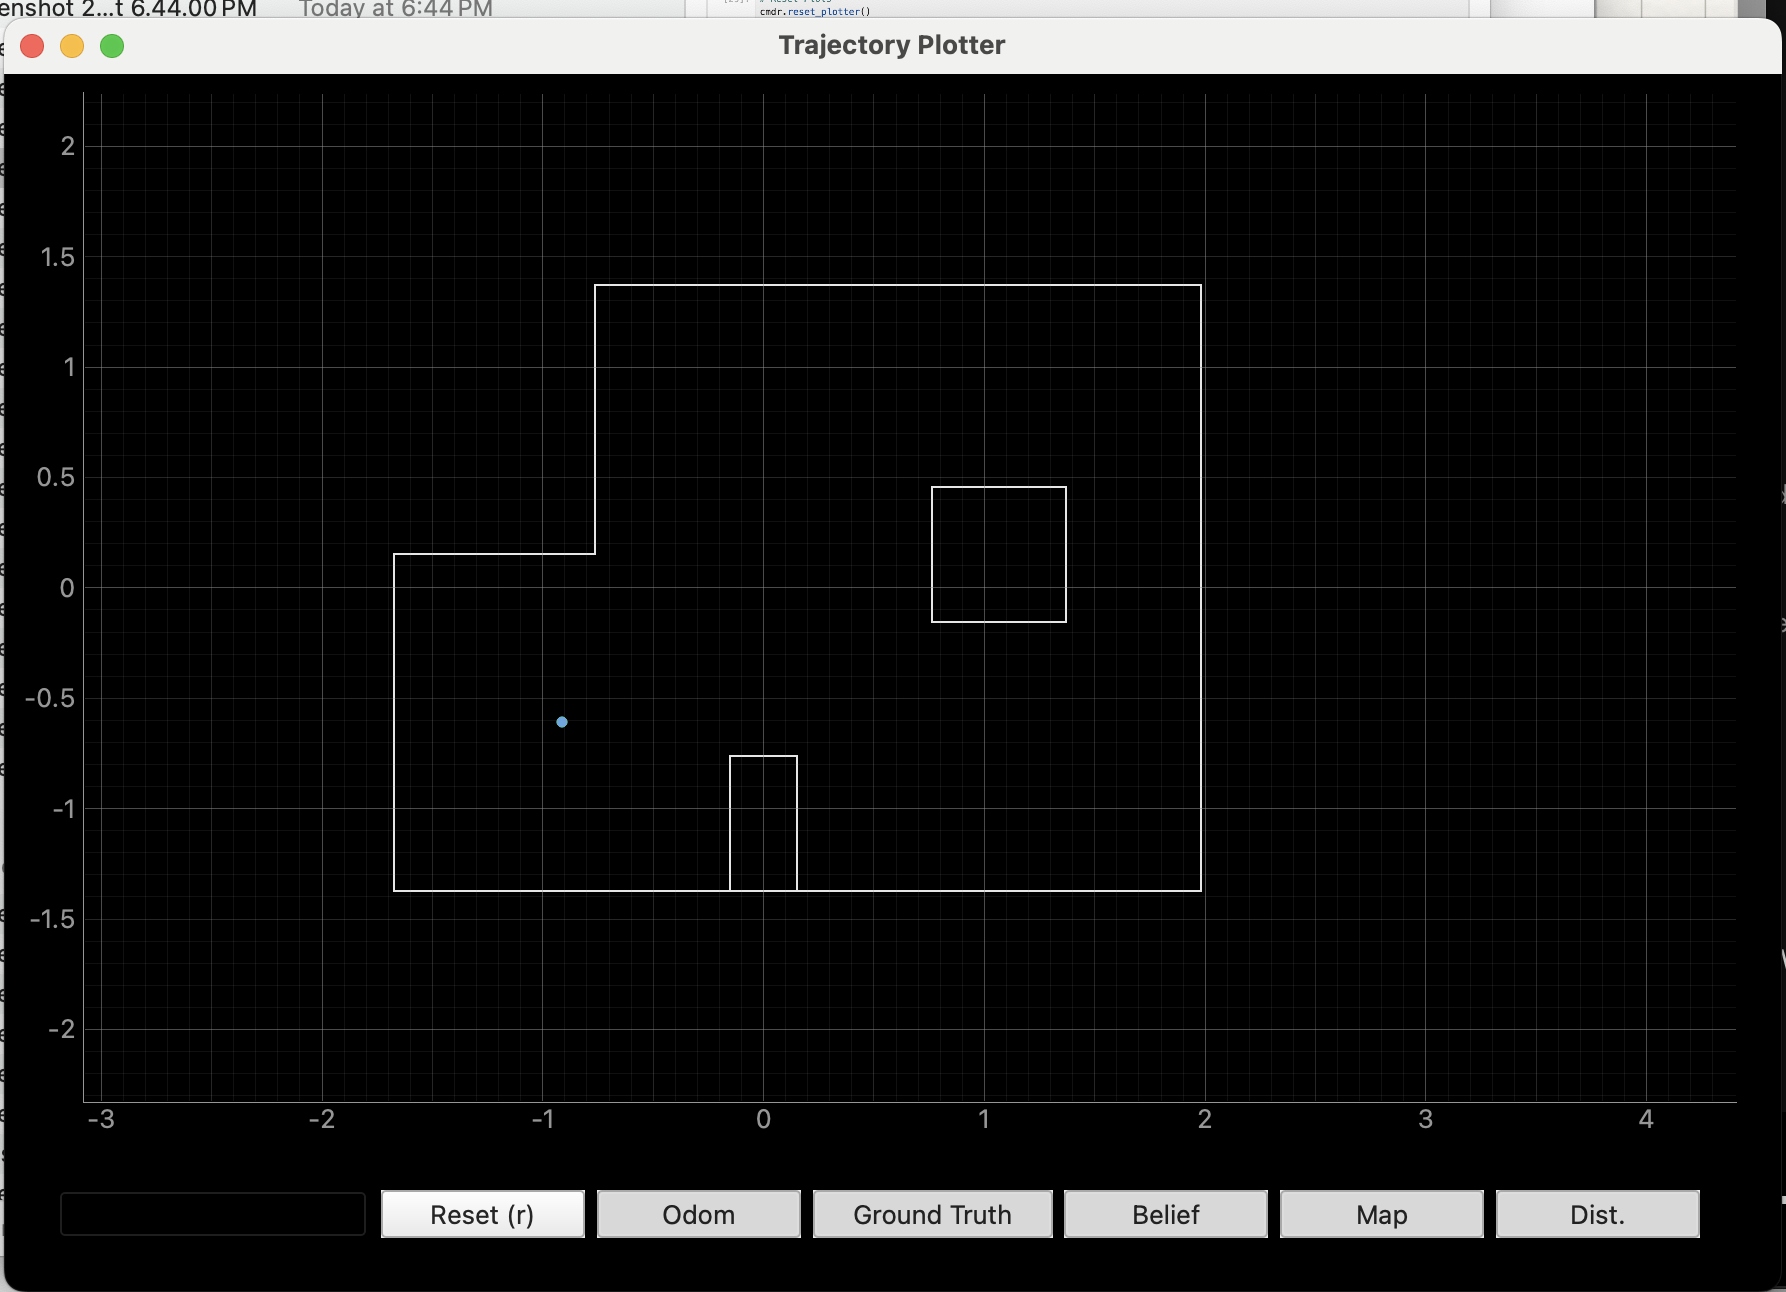
Task: Toggle the Ground Truth plot button
Action: (932, 1214)
